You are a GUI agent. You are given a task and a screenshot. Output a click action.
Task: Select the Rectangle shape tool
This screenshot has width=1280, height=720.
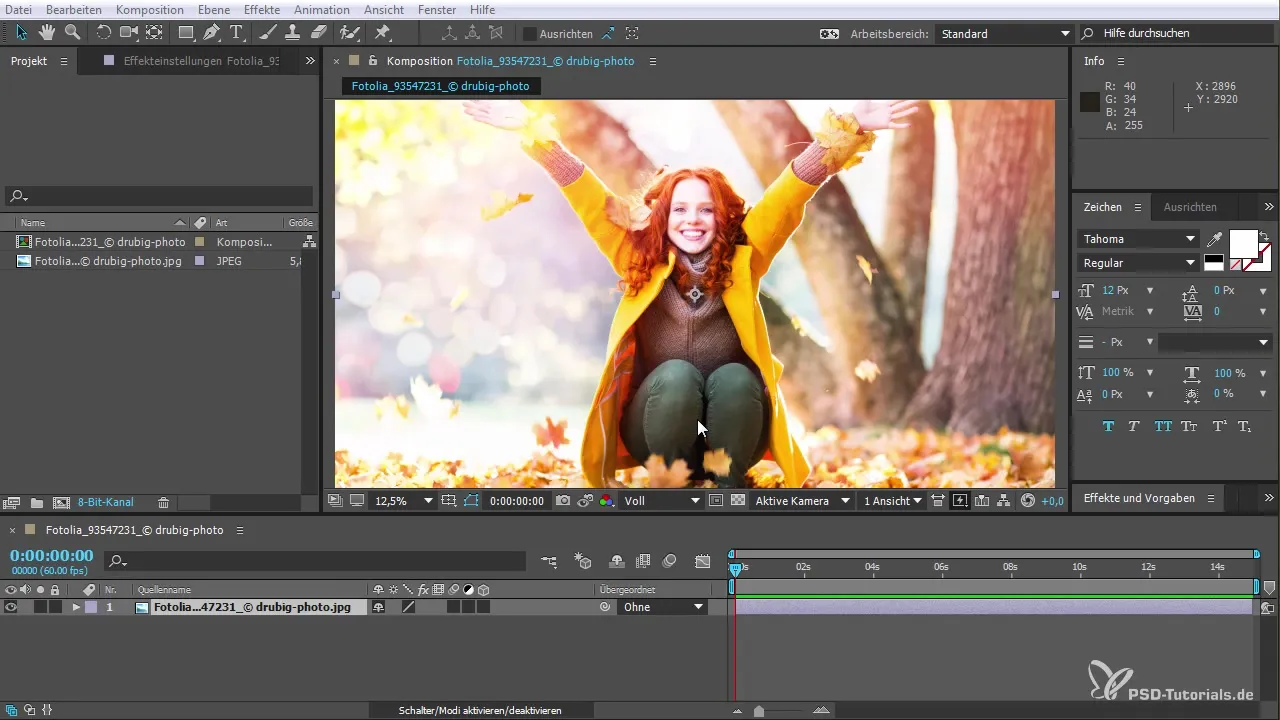tap(187, 33)
